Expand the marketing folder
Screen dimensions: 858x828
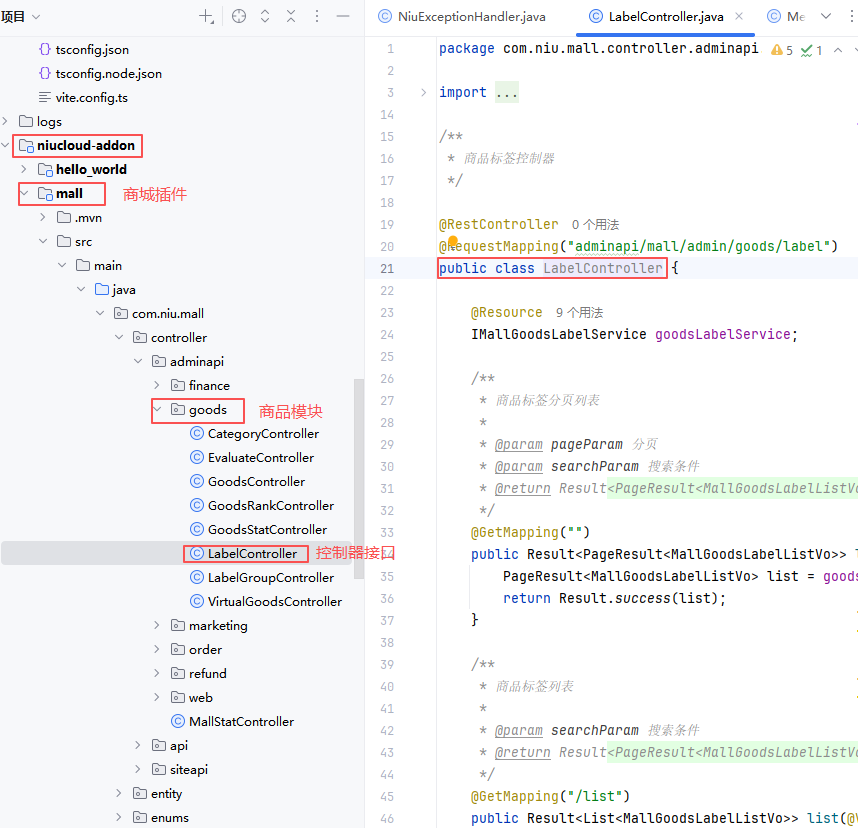[157, 625]
